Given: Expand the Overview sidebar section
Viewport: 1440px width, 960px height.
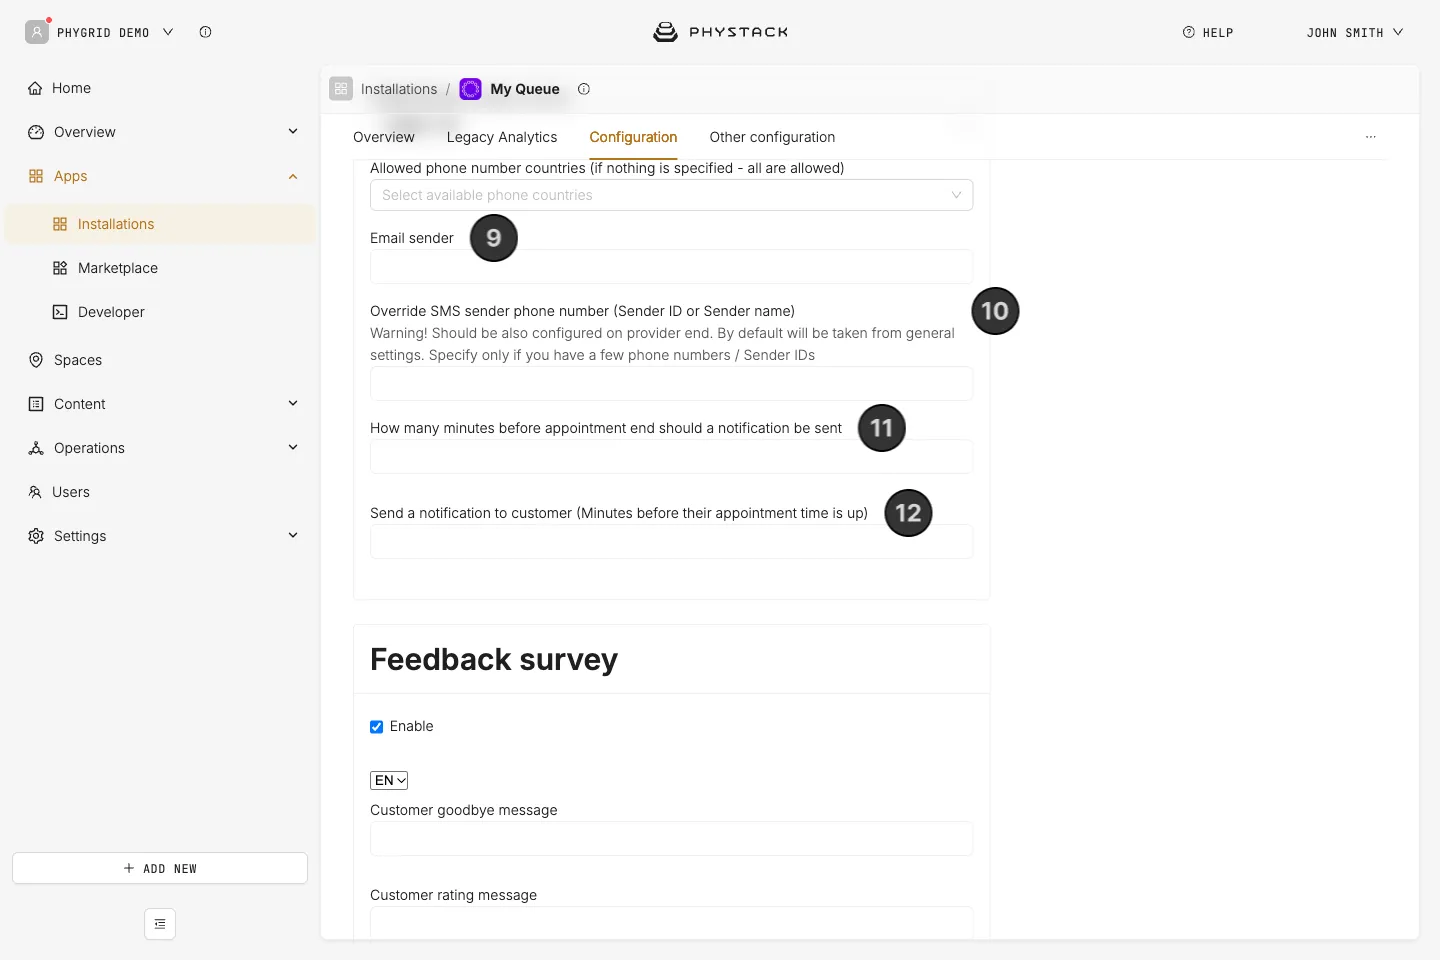Looking at the screenshot, I should pos(293,131).
